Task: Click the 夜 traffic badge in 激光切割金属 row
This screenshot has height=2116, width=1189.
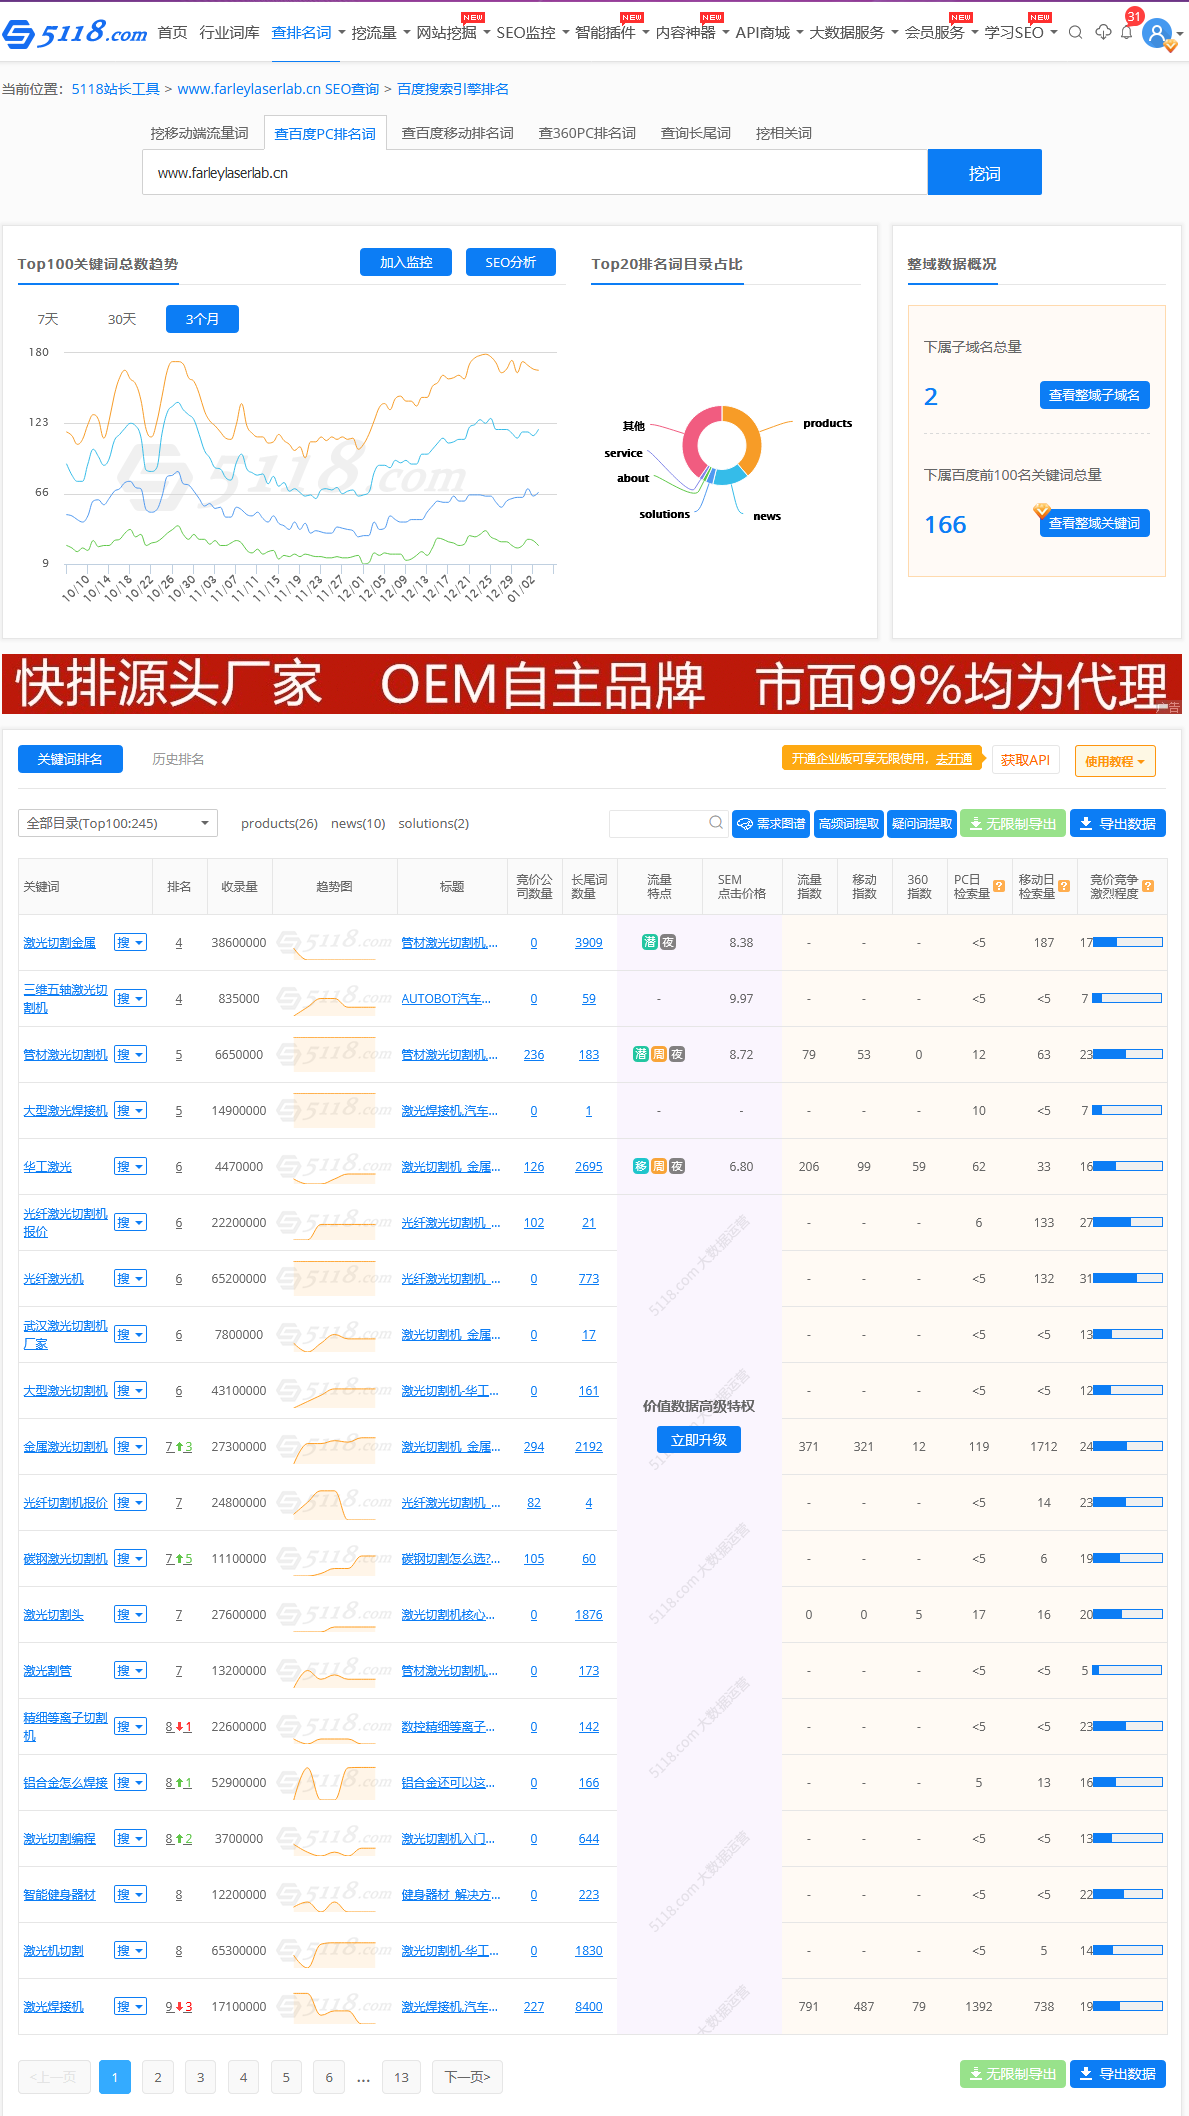Action: tap(668, 942)
